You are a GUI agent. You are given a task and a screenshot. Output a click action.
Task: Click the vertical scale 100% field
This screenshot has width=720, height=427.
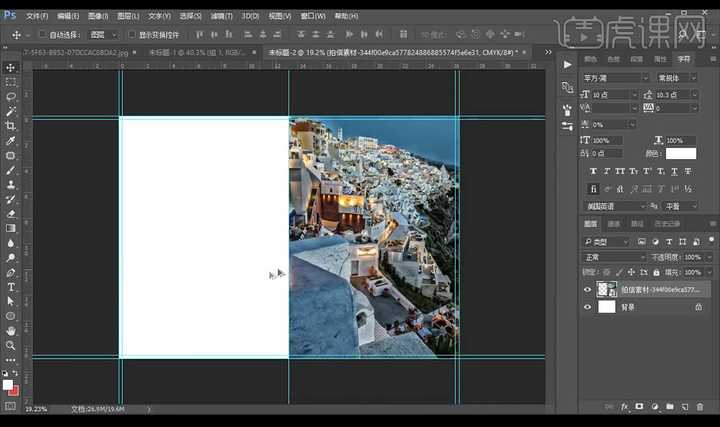(x=607, y=140)
